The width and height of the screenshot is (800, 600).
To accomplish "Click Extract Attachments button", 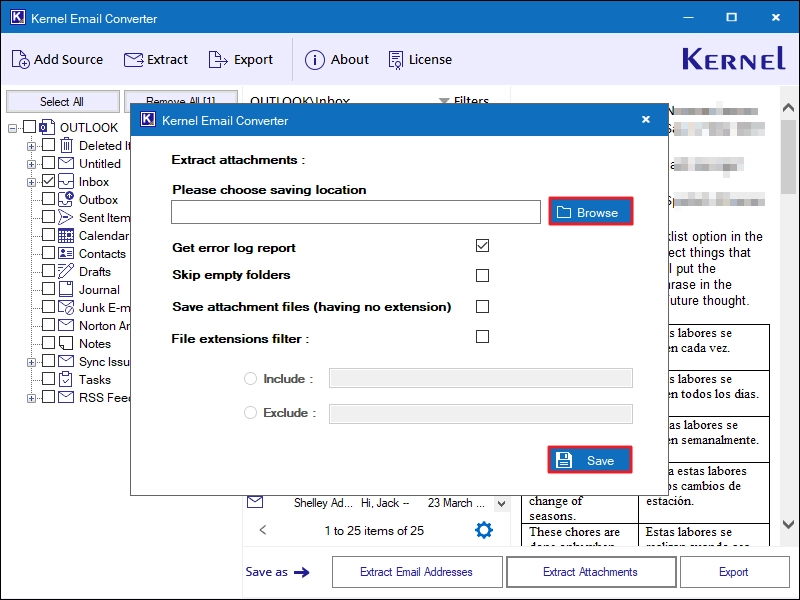I will (590, 572).
